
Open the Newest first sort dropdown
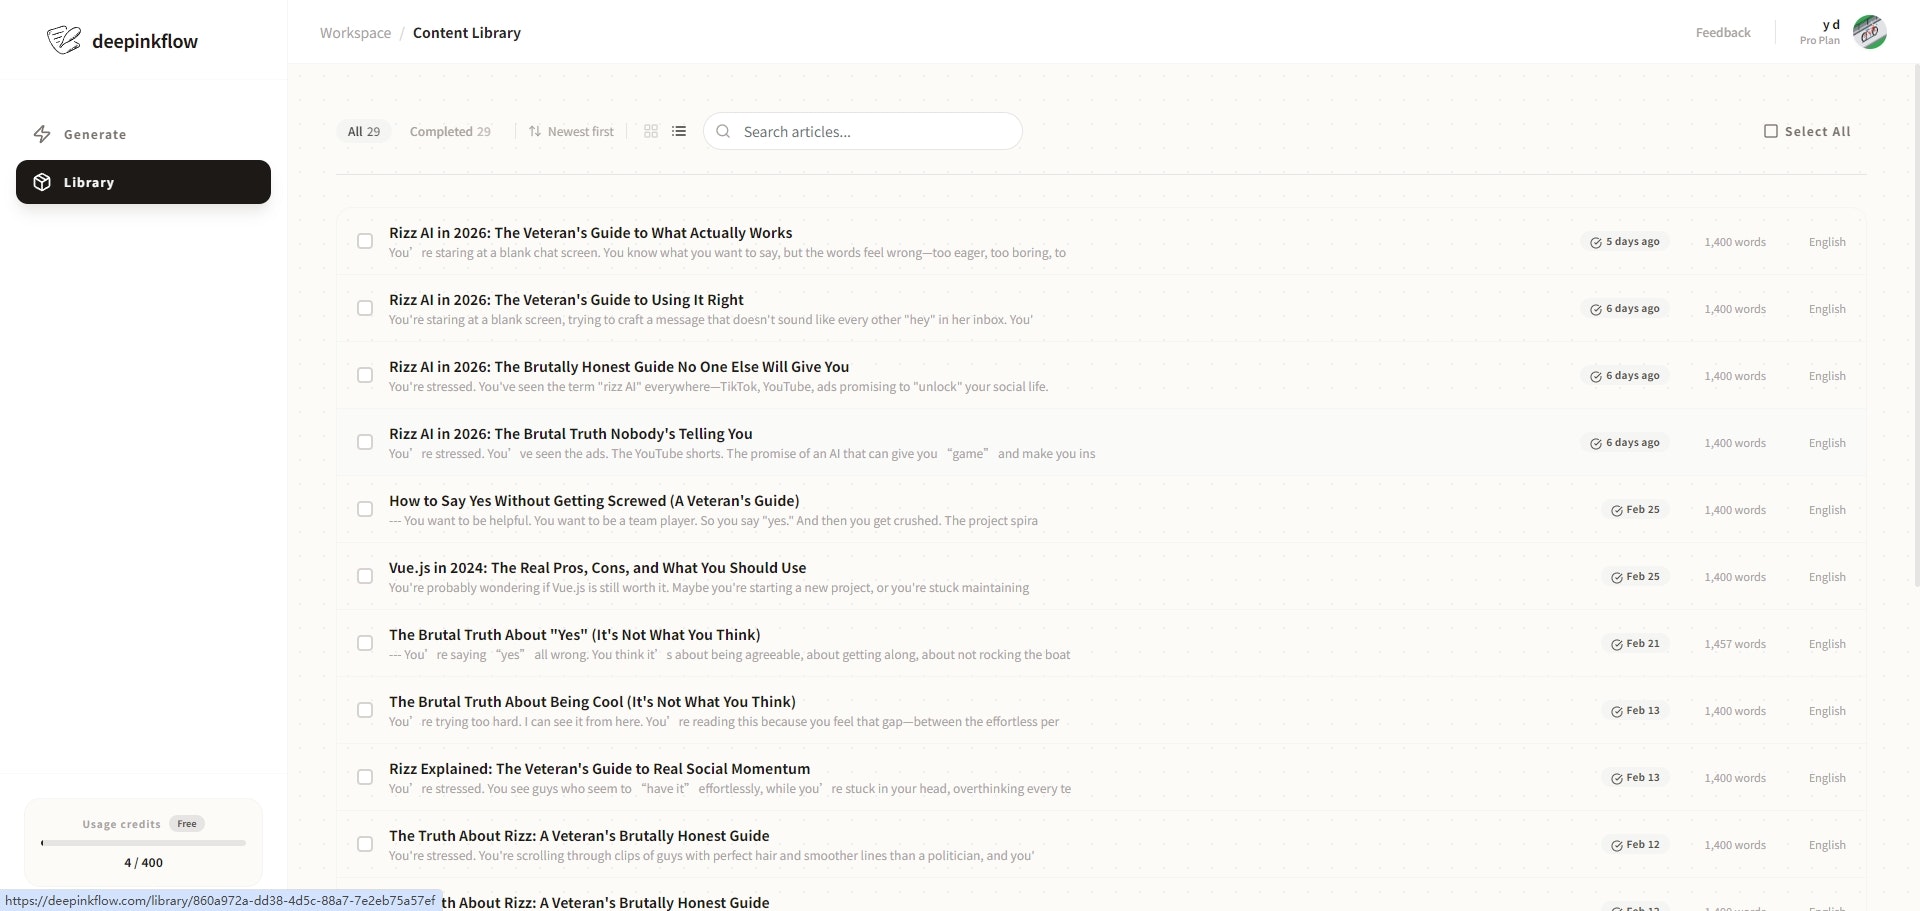[580, 131]
